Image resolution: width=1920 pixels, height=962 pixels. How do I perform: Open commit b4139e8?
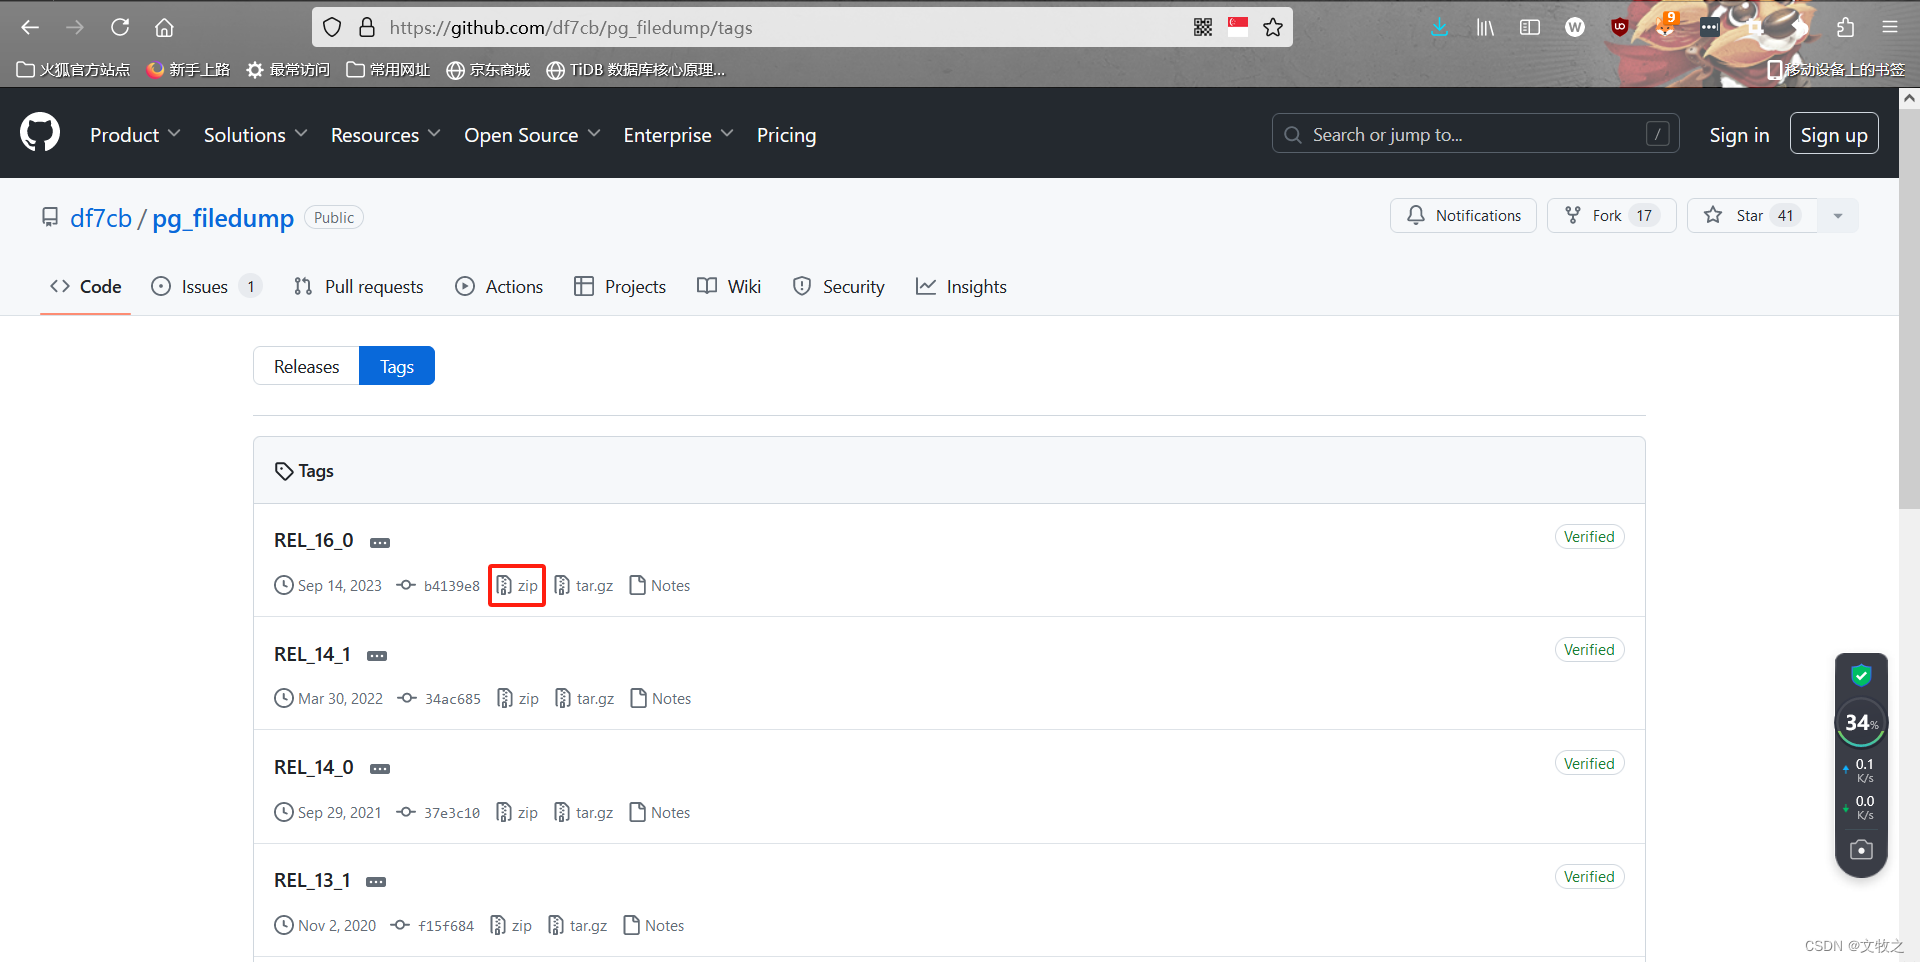[x=439, y=585]
